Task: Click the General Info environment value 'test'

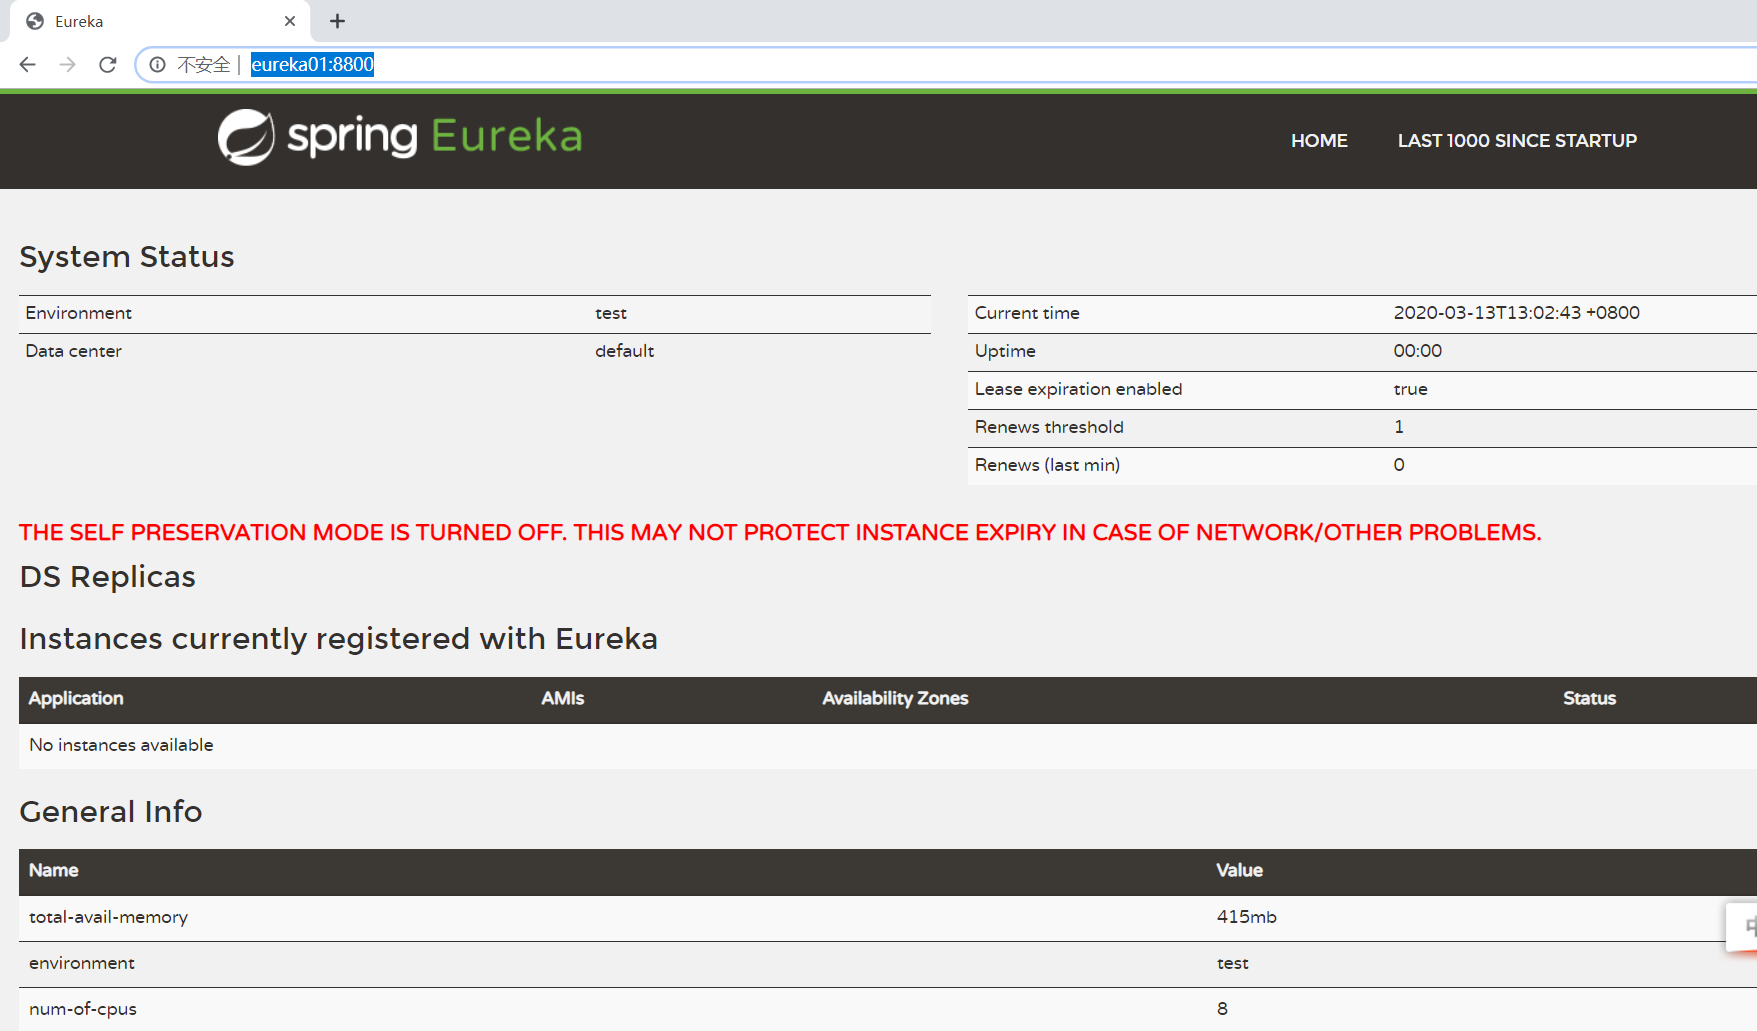Action: [x=1232, y=963]
